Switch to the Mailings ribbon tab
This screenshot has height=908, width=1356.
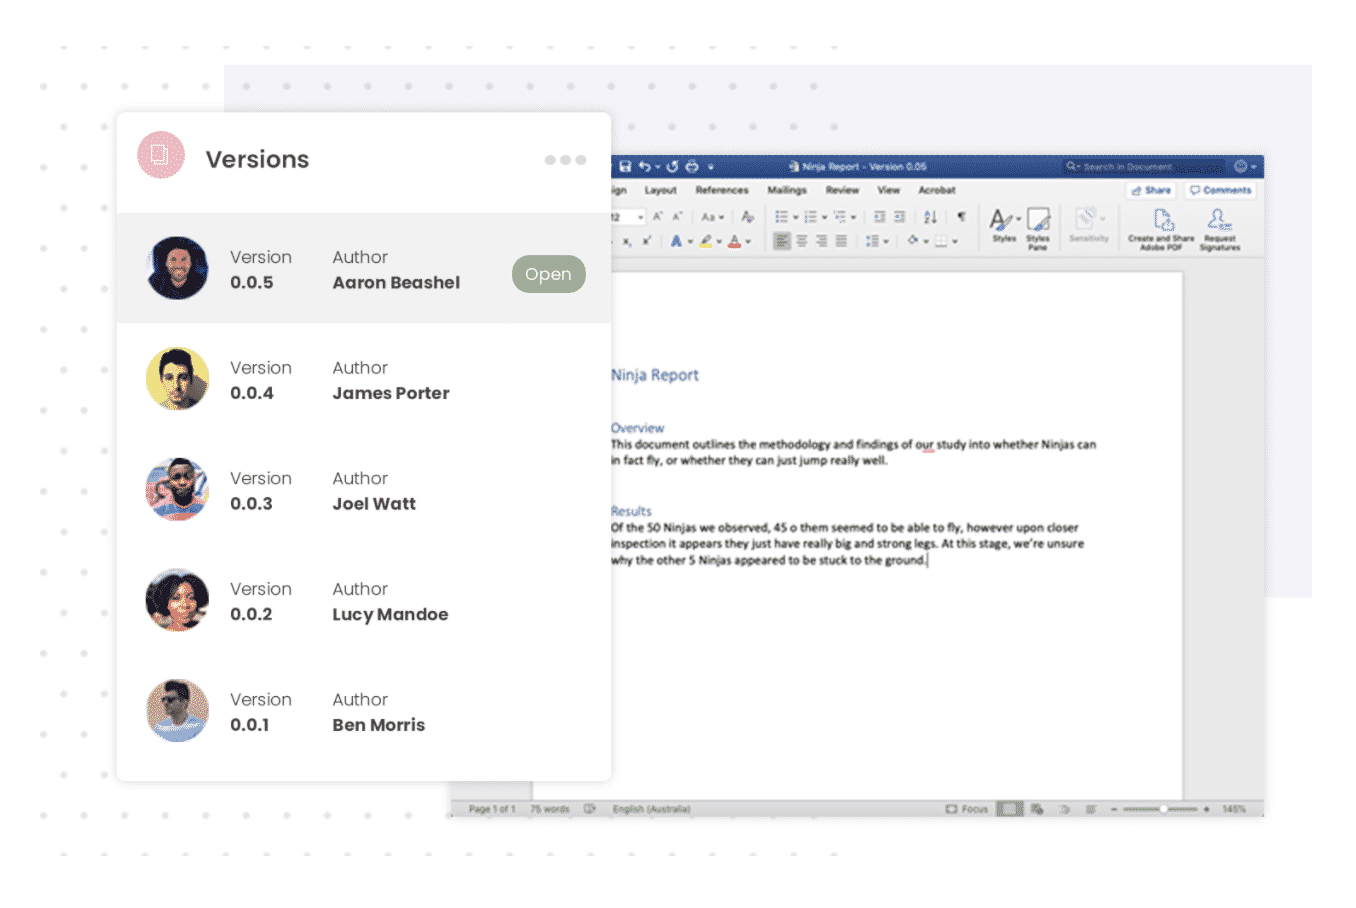(x=787, y=190)
